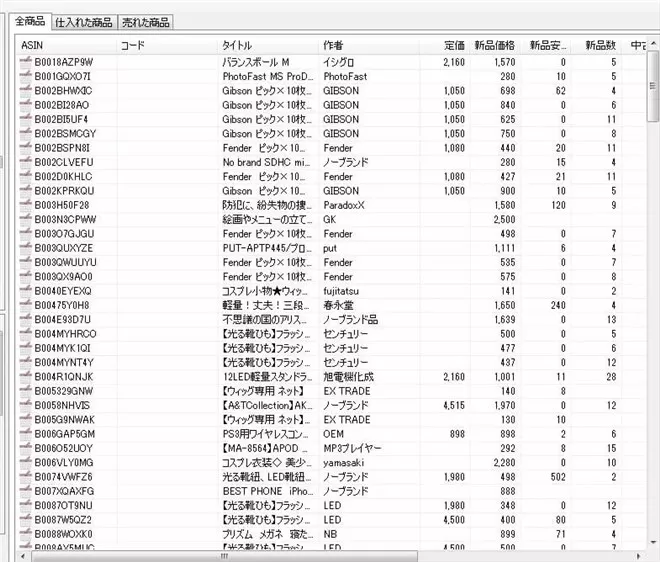Viewport: 660px width, 562px height.
Task: Sort by the 新品数 column header
Action: pos(599,46)
